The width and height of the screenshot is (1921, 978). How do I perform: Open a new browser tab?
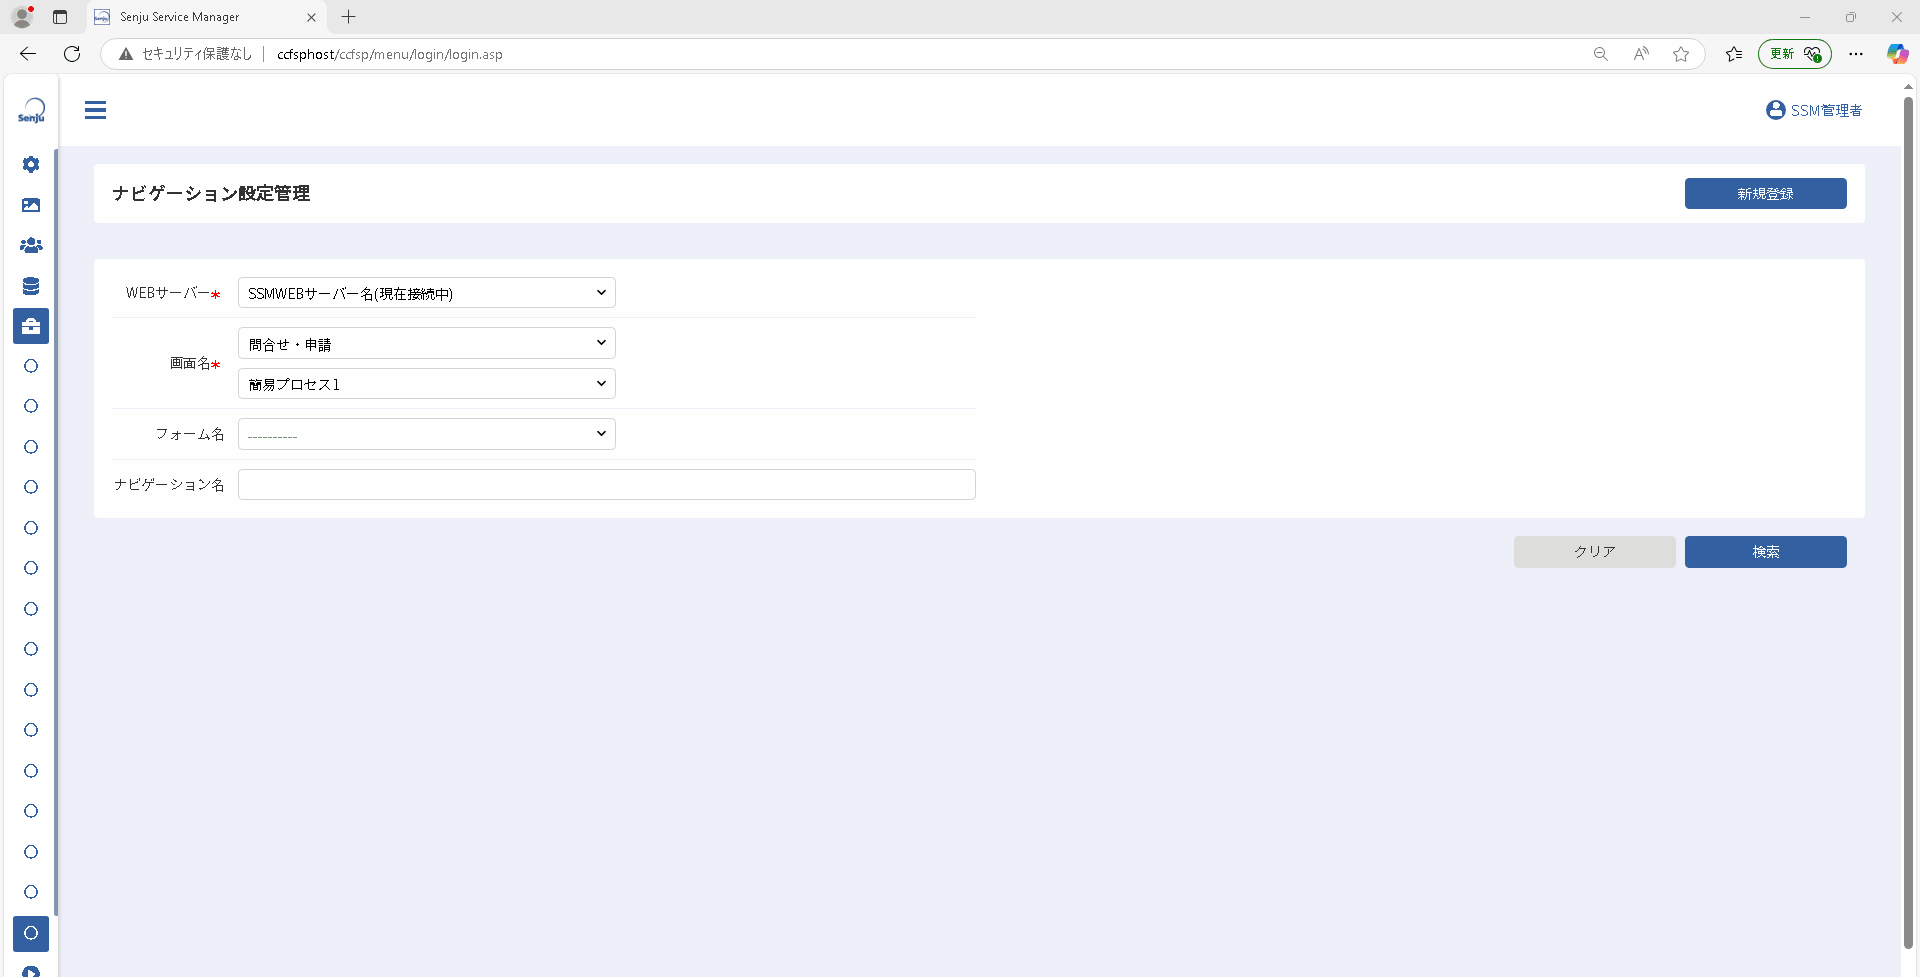click(x=348, y=17)
